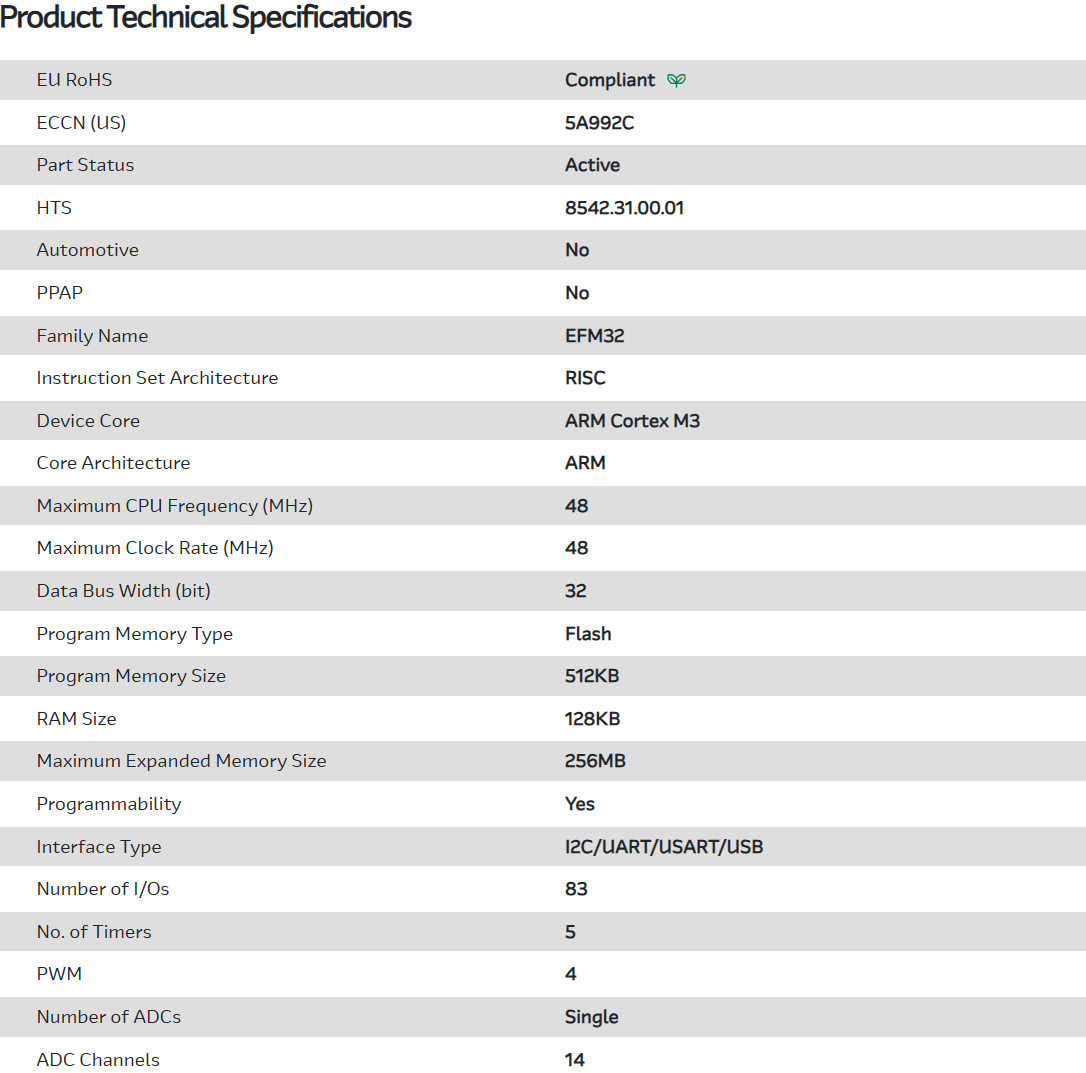The image size is (1086, 1073).
Task: Click the Compliant value text
Action: click(x=610, y=80)
